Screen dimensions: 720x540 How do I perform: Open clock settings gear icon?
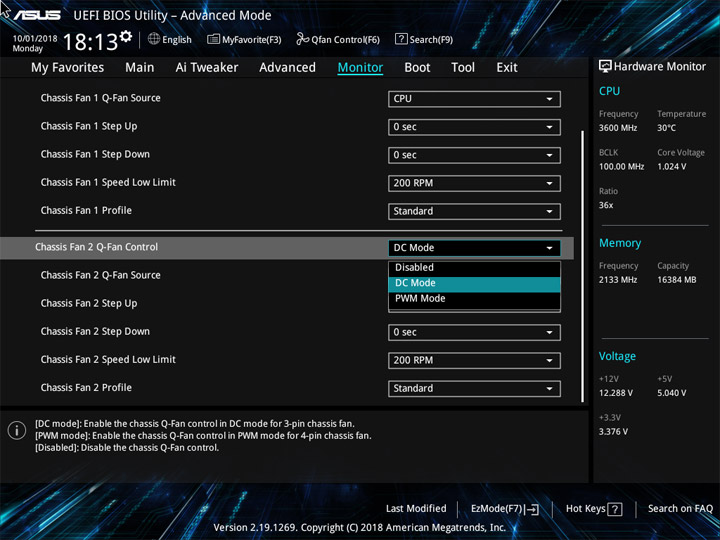click(126, 36)
